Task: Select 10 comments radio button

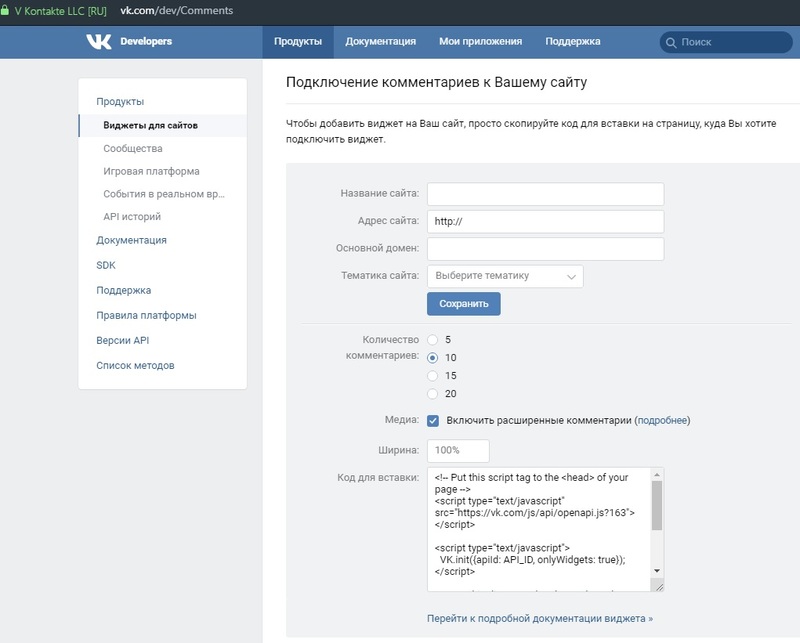Action: [433, 358]
